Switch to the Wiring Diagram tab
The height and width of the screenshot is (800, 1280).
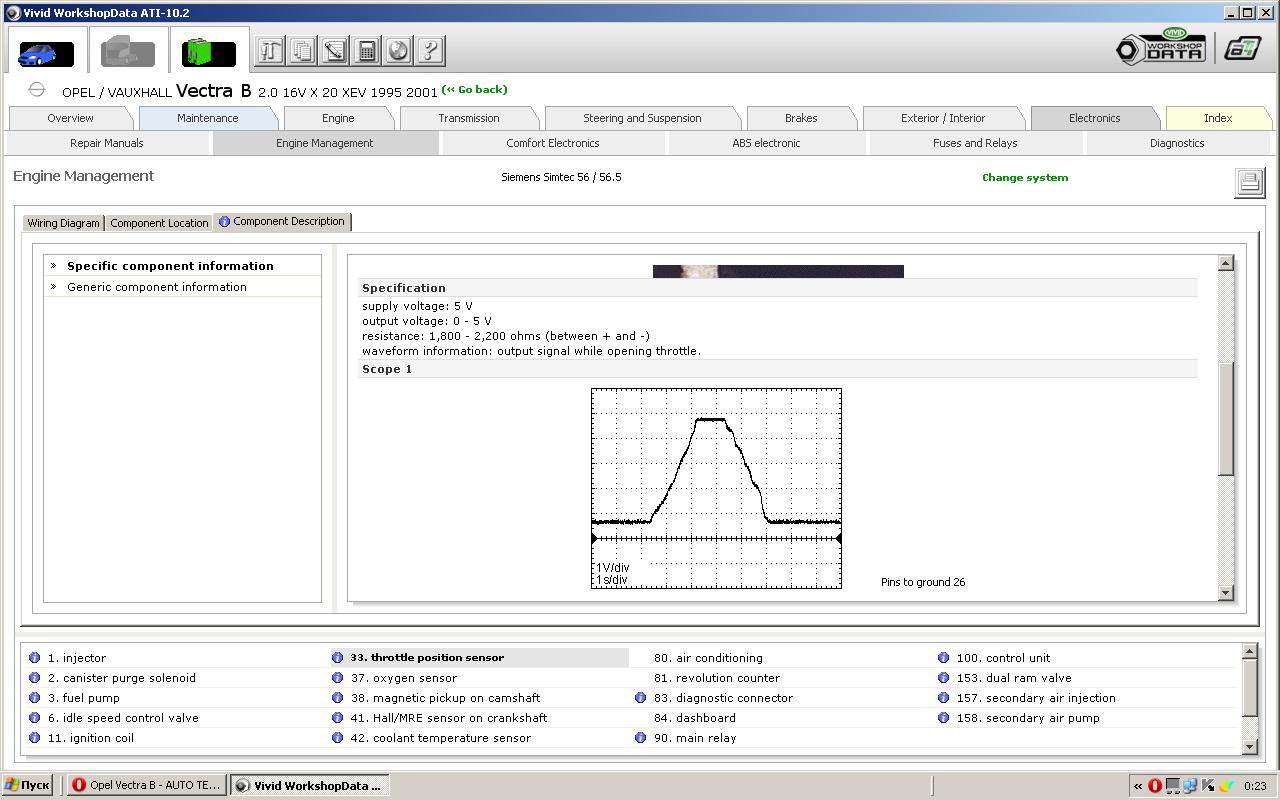64,223
